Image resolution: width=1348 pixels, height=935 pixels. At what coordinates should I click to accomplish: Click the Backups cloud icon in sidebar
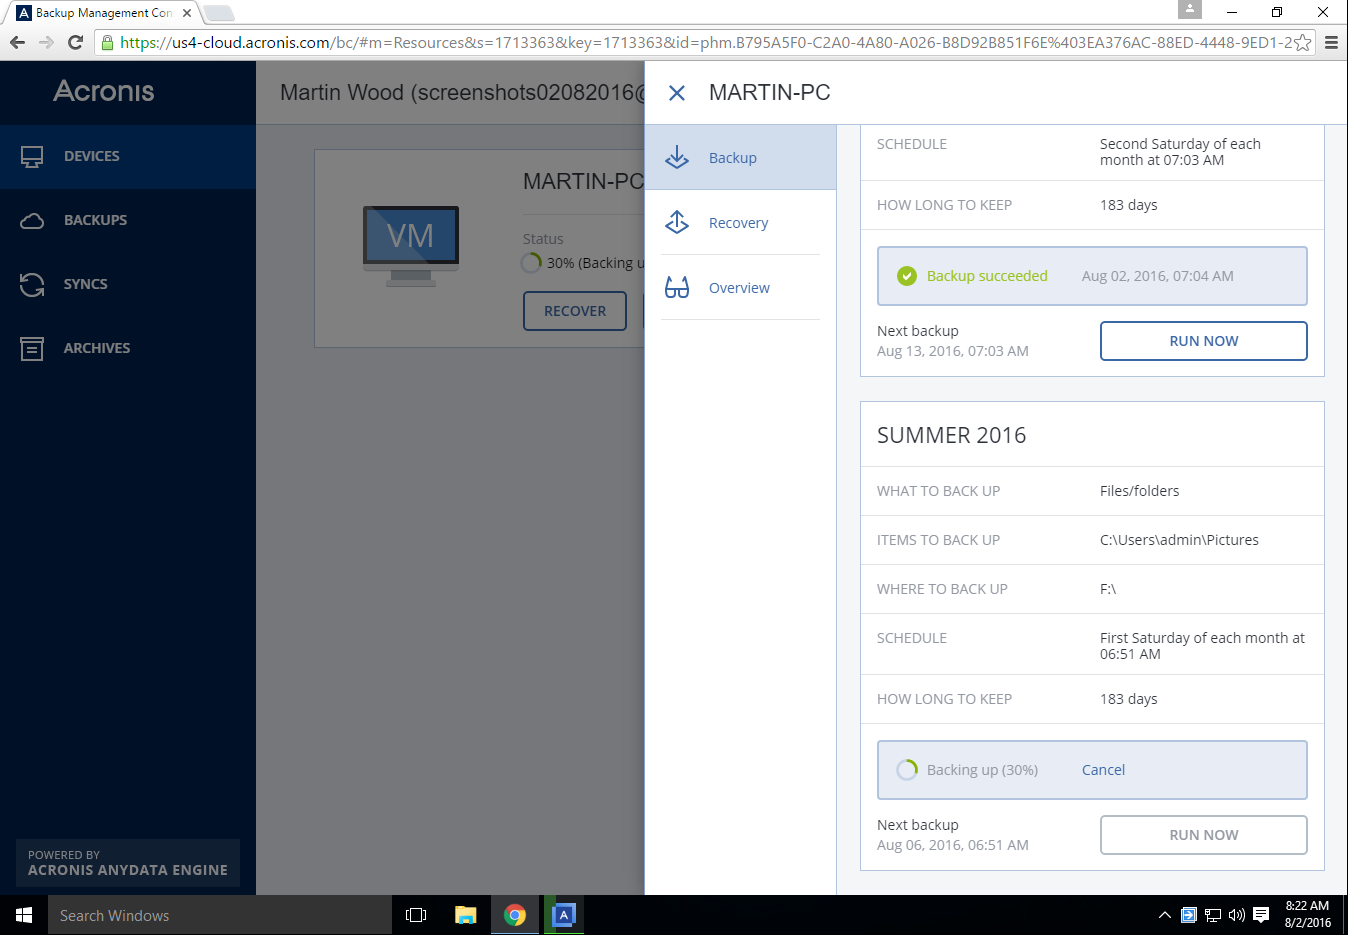32,221
